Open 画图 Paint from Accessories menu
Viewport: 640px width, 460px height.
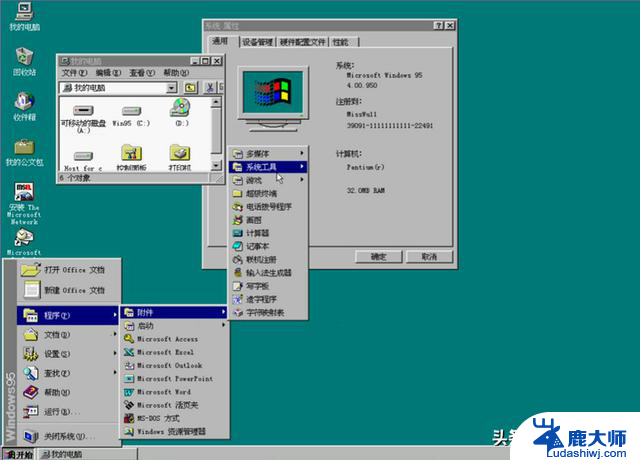coord(268,220)
